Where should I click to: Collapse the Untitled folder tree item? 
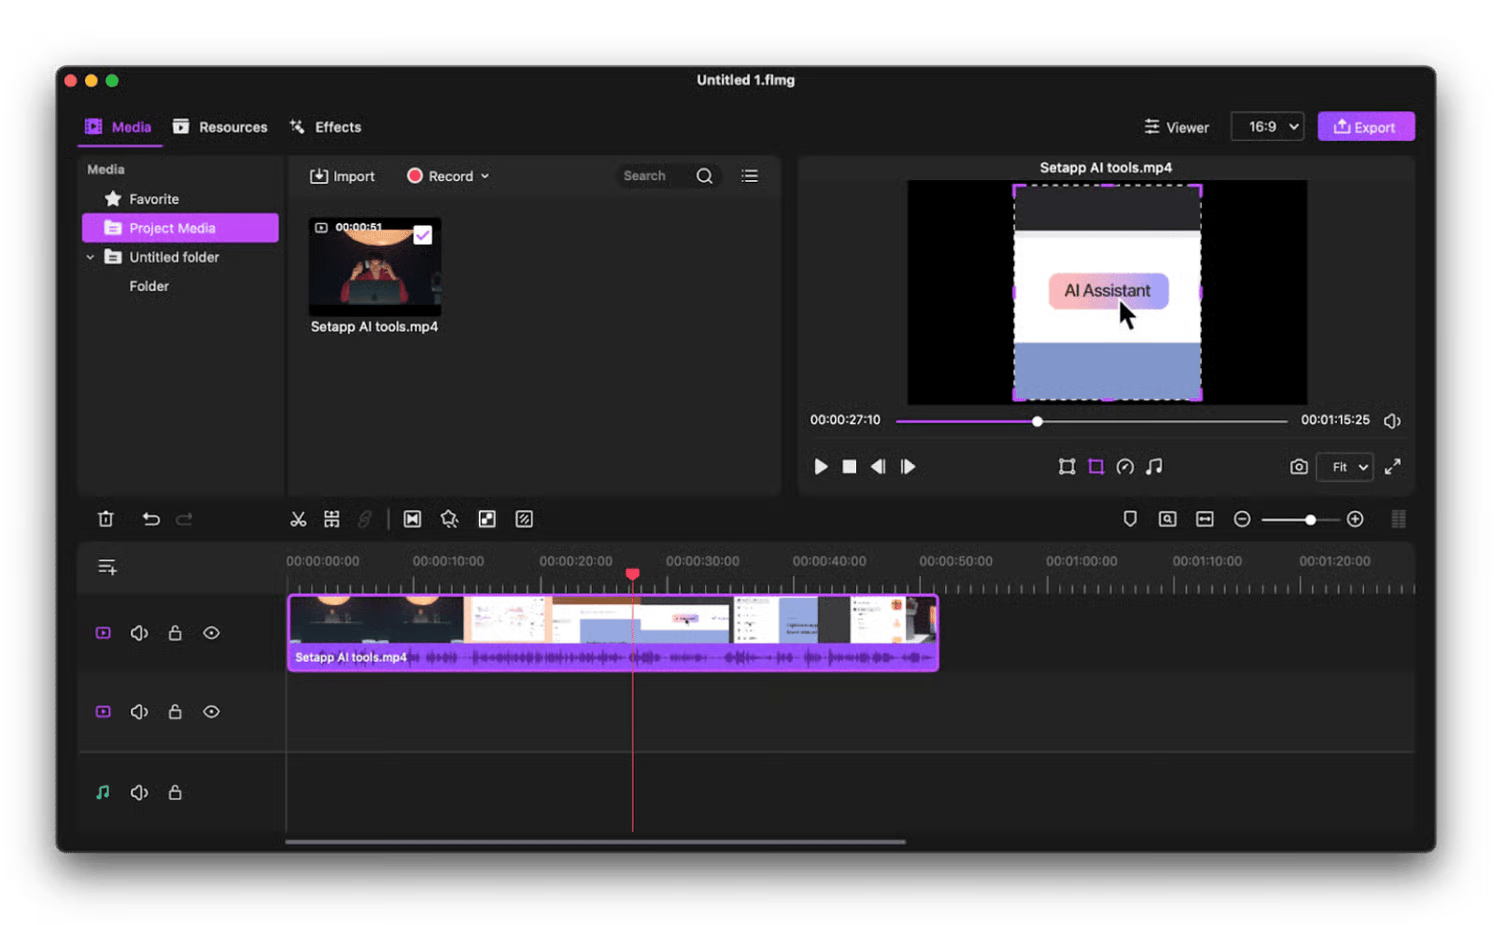(x=90, y=257)
